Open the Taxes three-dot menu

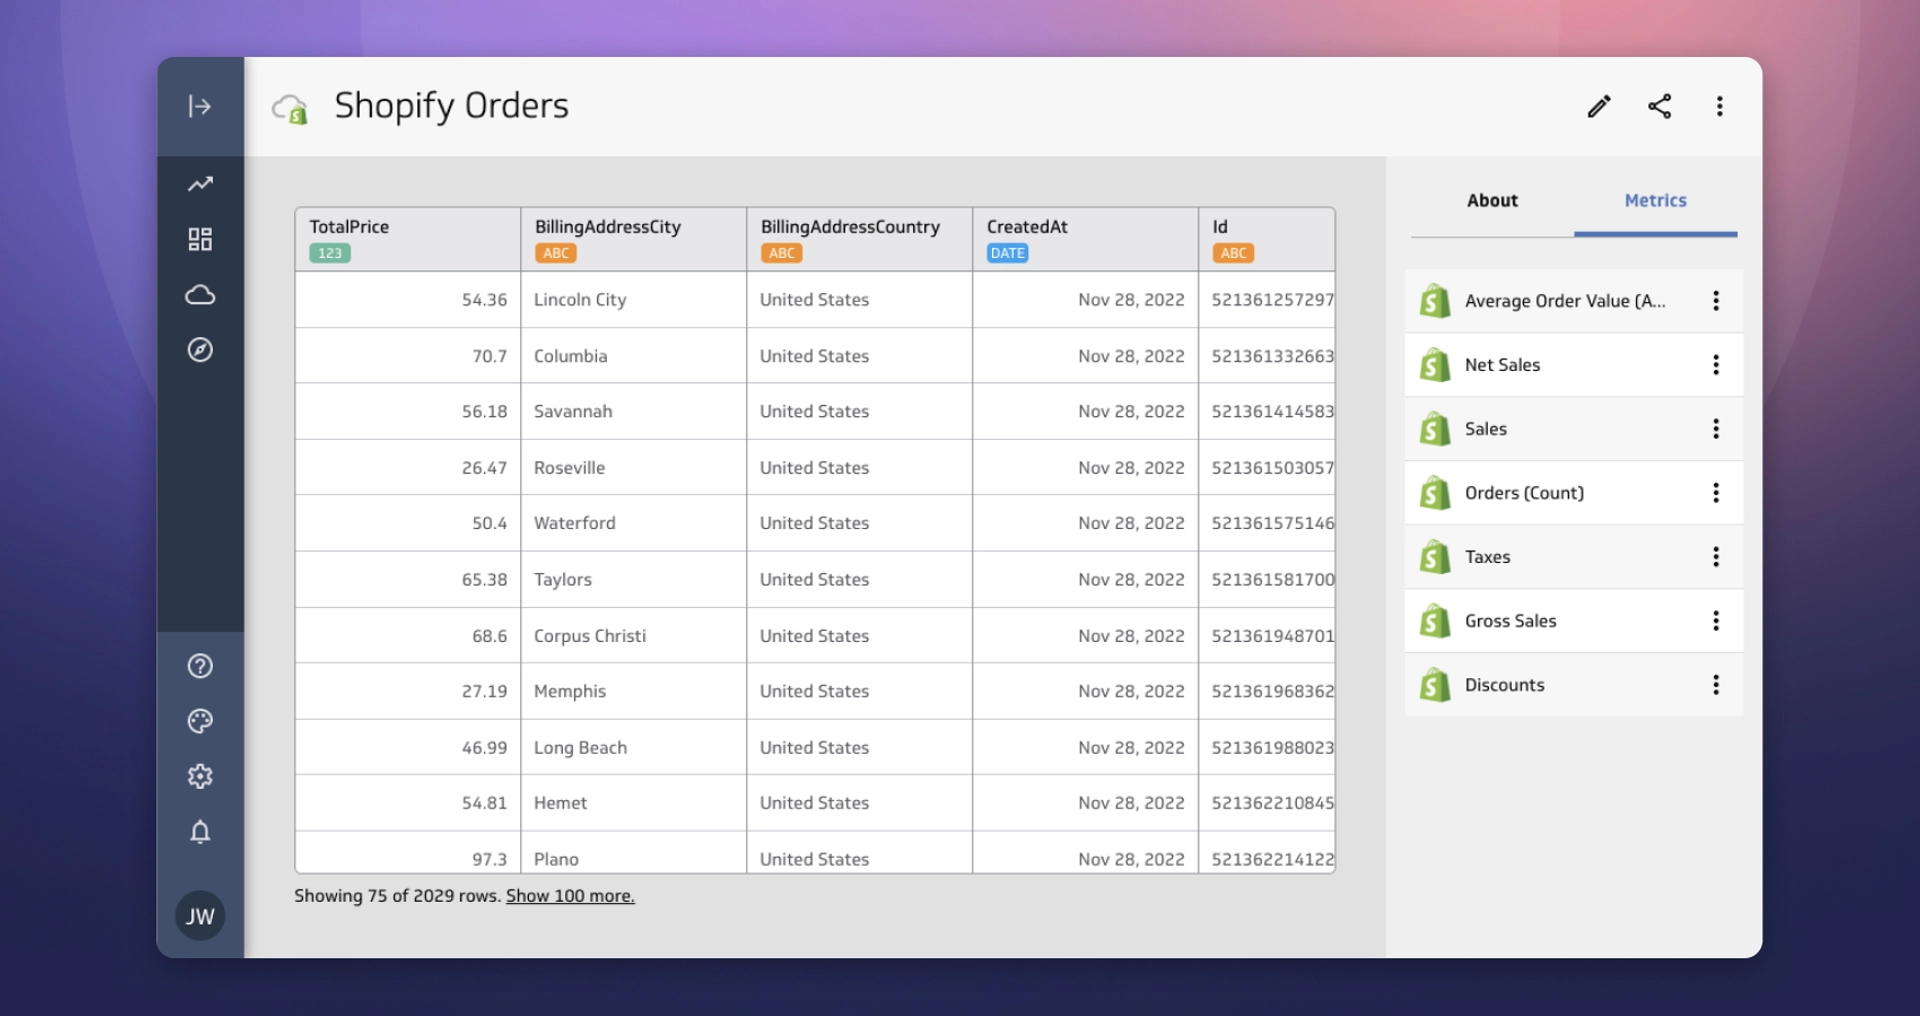click(x=1716, y=557)
